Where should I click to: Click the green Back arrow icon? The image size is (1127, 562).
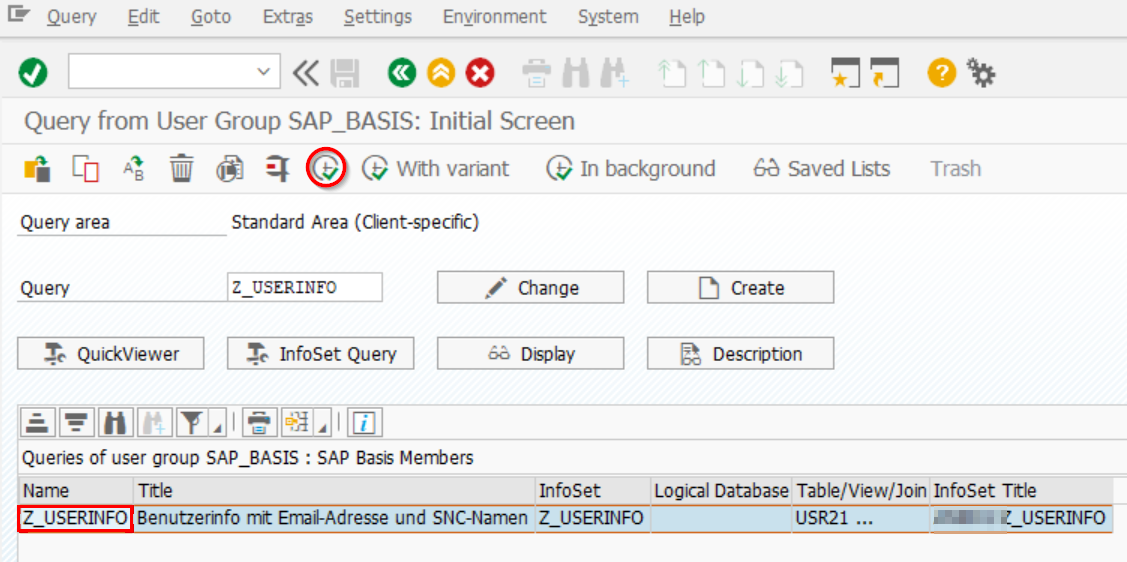pos(402,73)
